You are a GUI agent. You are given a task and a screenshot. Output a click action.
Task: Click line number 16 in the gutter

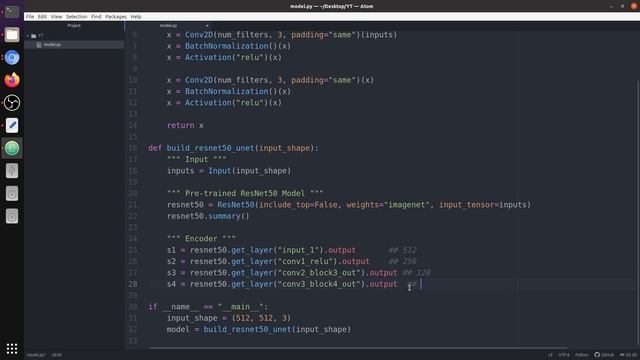133,148
